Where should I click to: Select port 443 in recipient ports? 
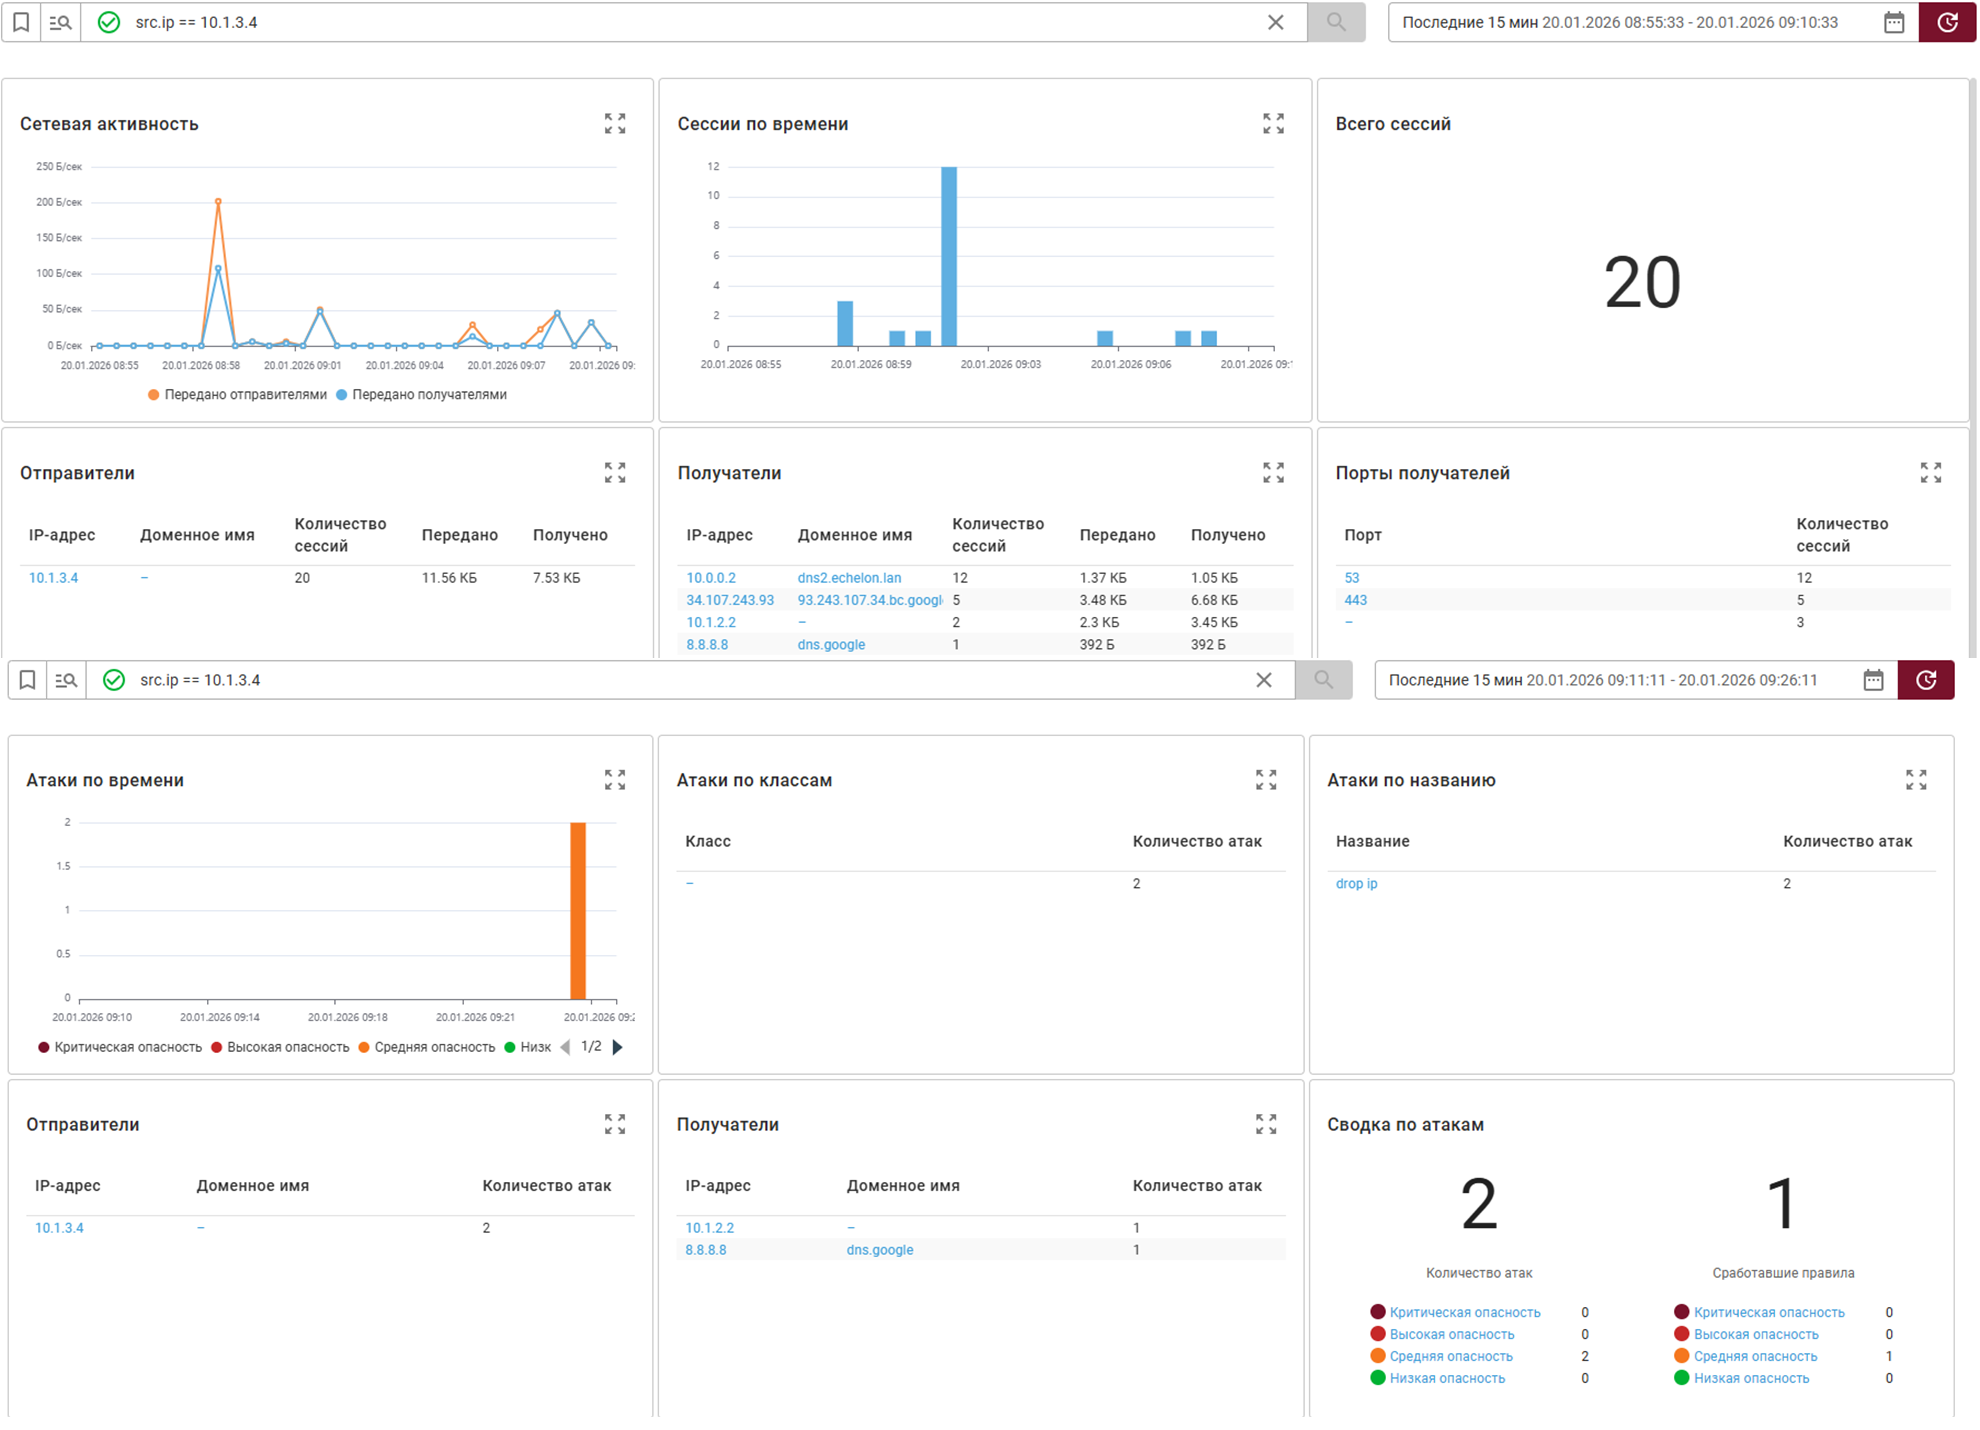pos(1355,600)
